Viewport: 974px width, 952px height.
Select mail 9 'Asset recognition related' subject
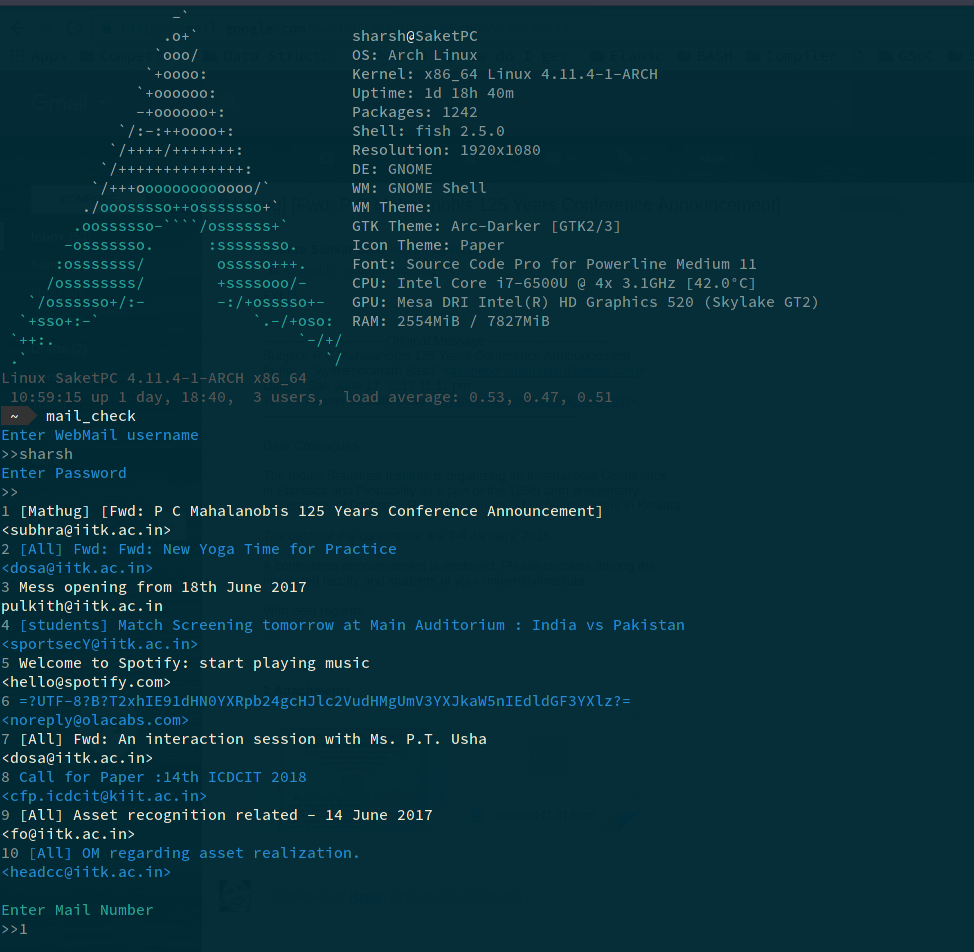coord(217,815)
